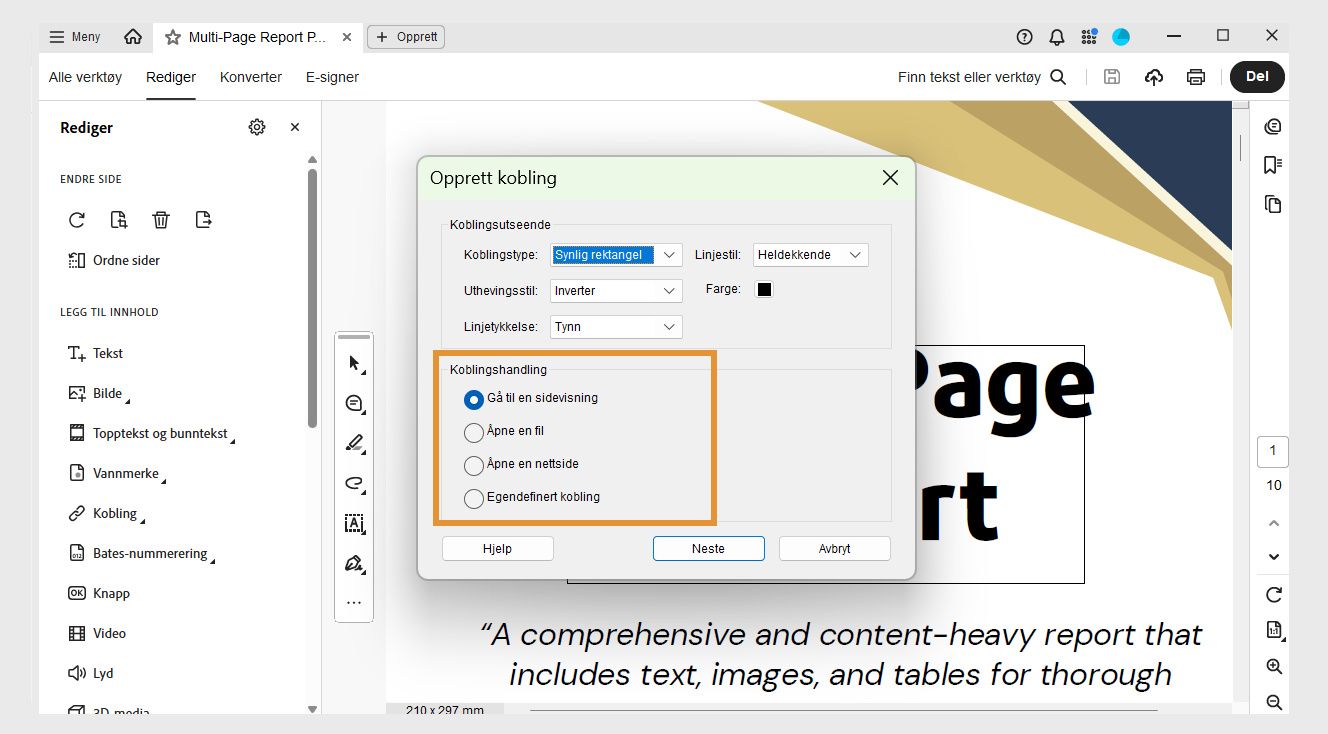Click the insert page icon
Screen dimensions: 1328x734
point(119,220)
